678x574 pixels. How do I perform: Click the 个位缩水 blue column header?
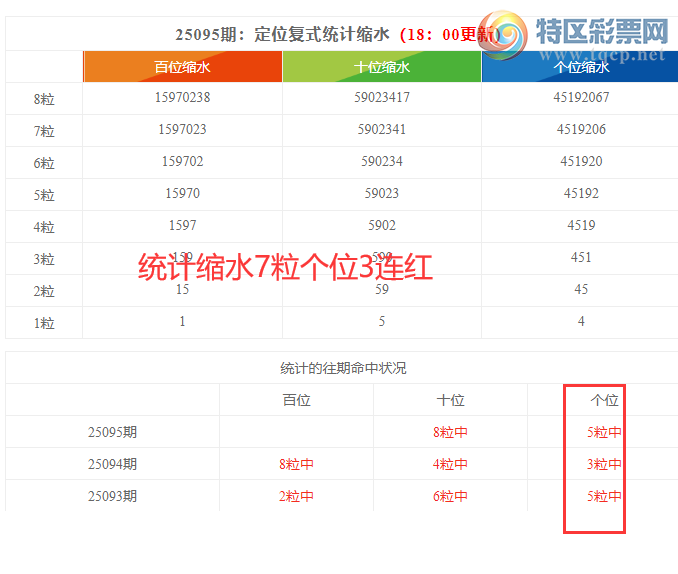click(581, 67)
